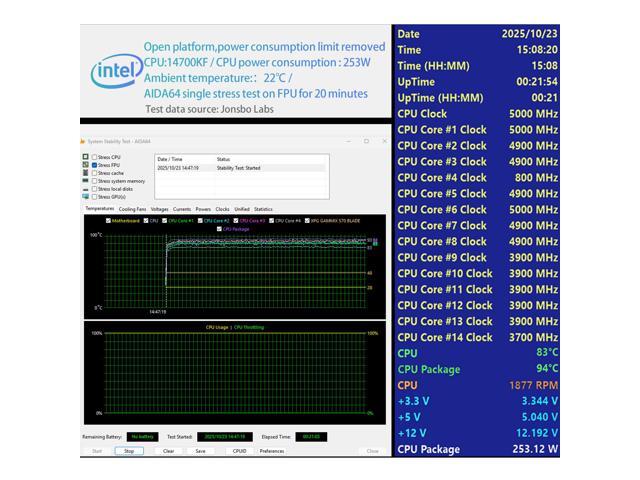Toggle the CPU Package graph checkbox
This screenshot has height=480, width=640.
pos(219,229)
